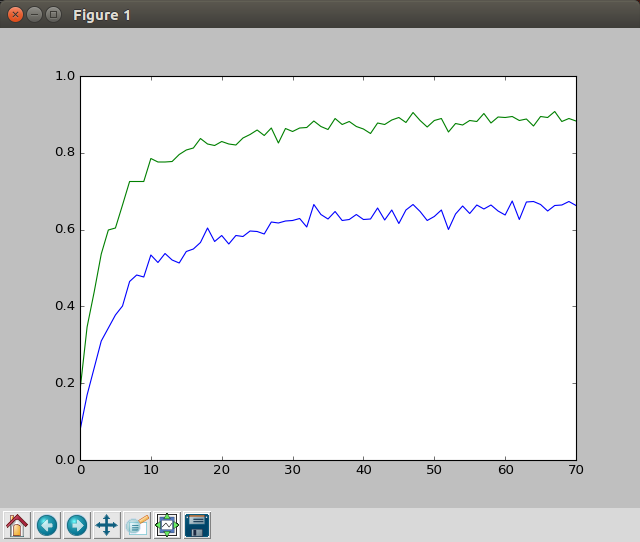Click the x-axis label 60
The image size is (640, 542).
click(505, 470)
